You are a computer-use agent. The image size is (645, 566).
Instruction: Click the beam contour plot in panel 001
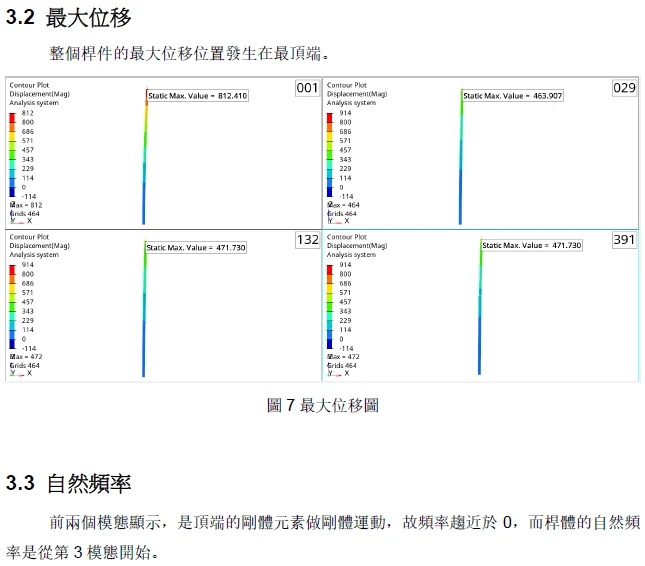pos(144,160)
